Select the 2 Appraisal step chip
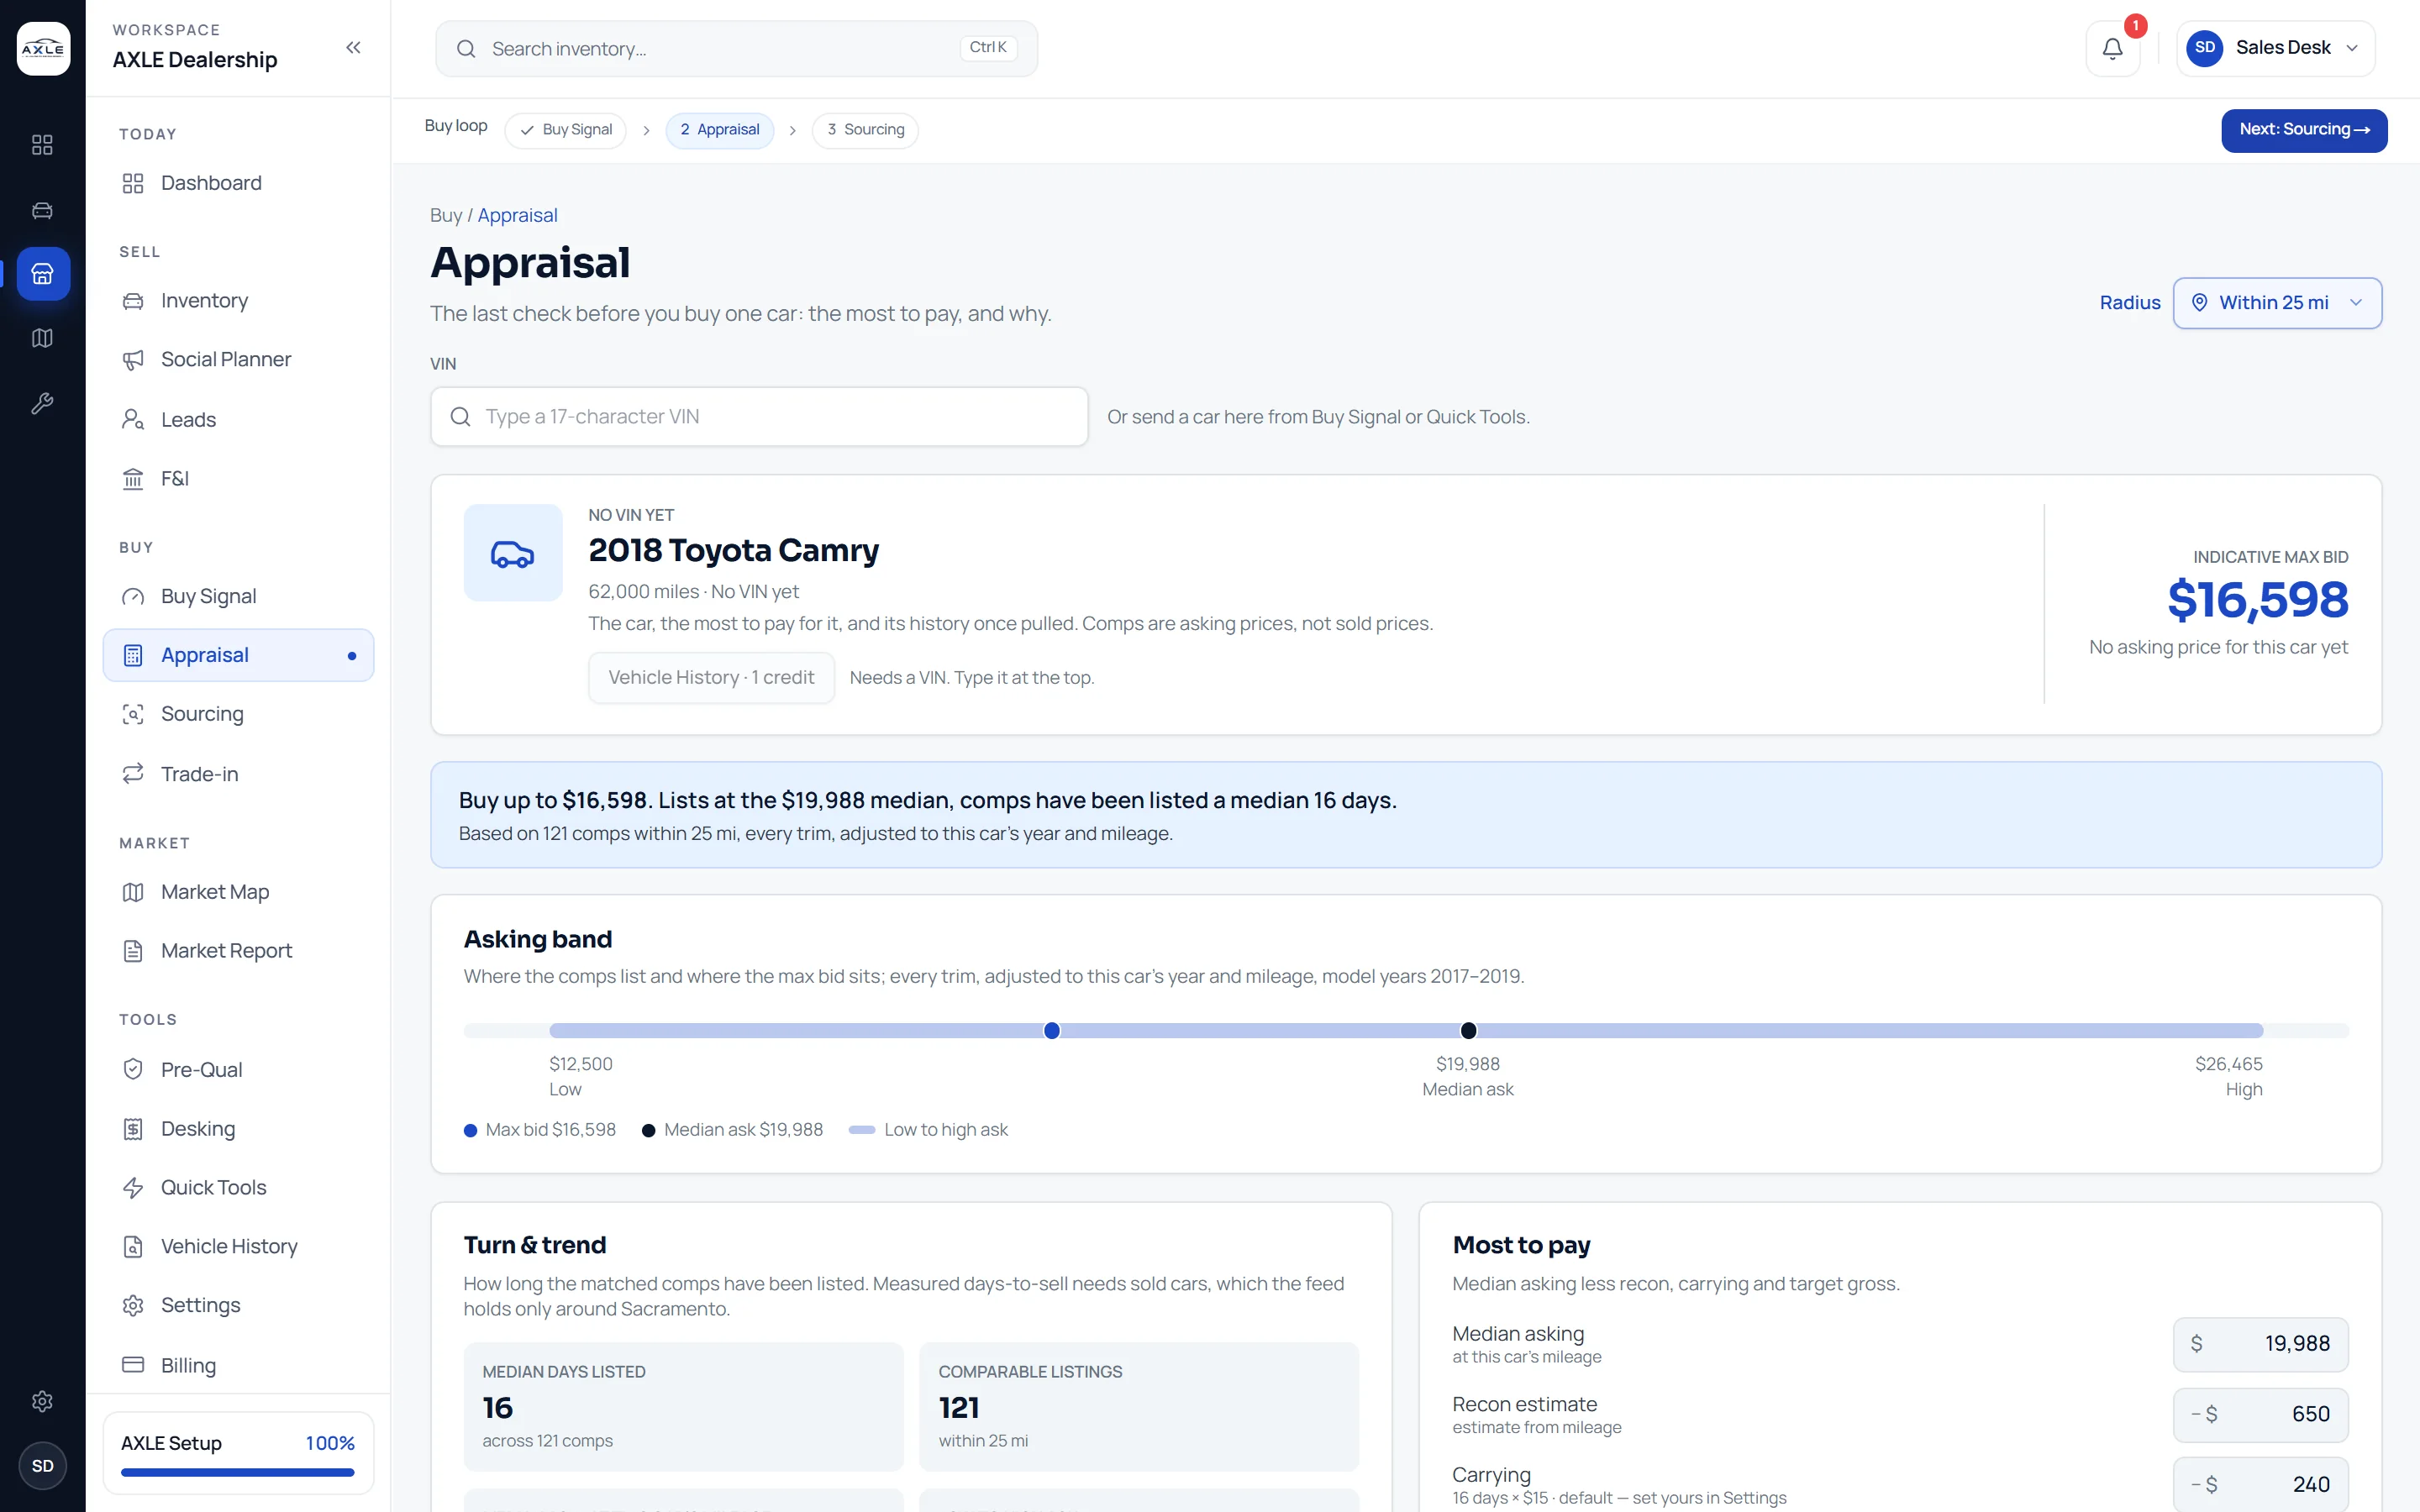 [720, 130]
